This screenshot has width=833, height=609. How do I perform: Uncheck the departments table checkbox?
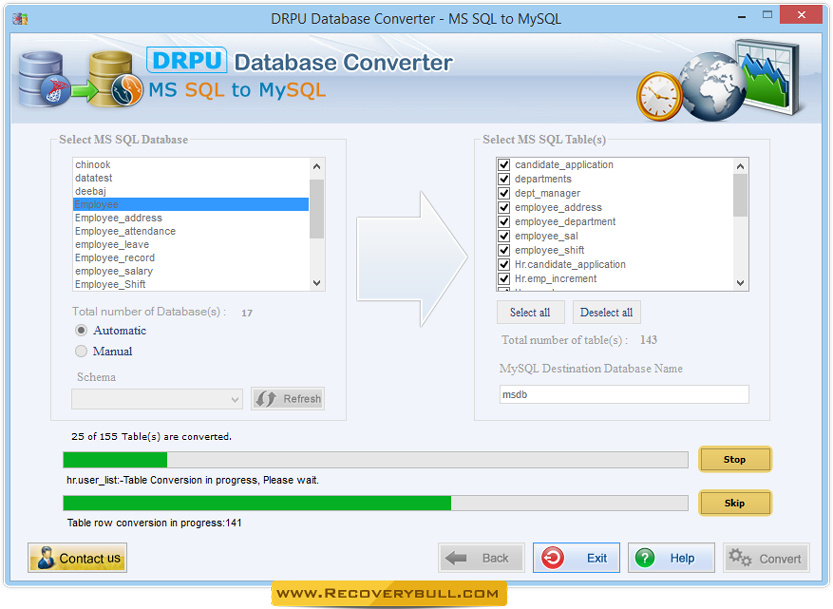[x=504, y=179]
